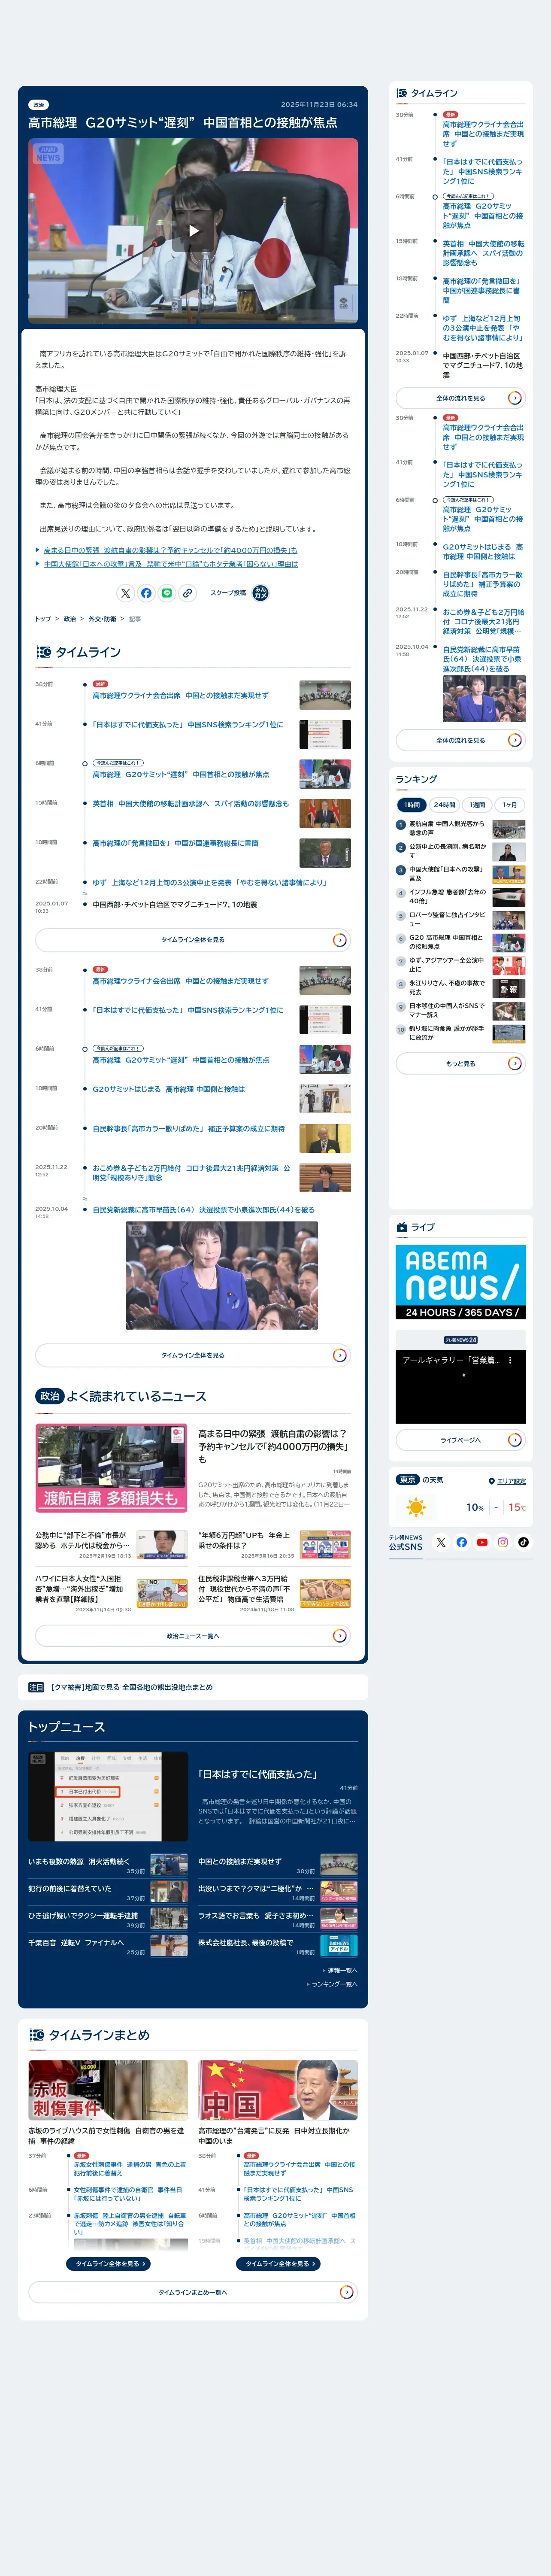Open main timeline item 英首相 中国大使館の移転計画承認へ
The height and width of the screenshot is (2576, 551).
pyautogui.click(x=191, y=804)
